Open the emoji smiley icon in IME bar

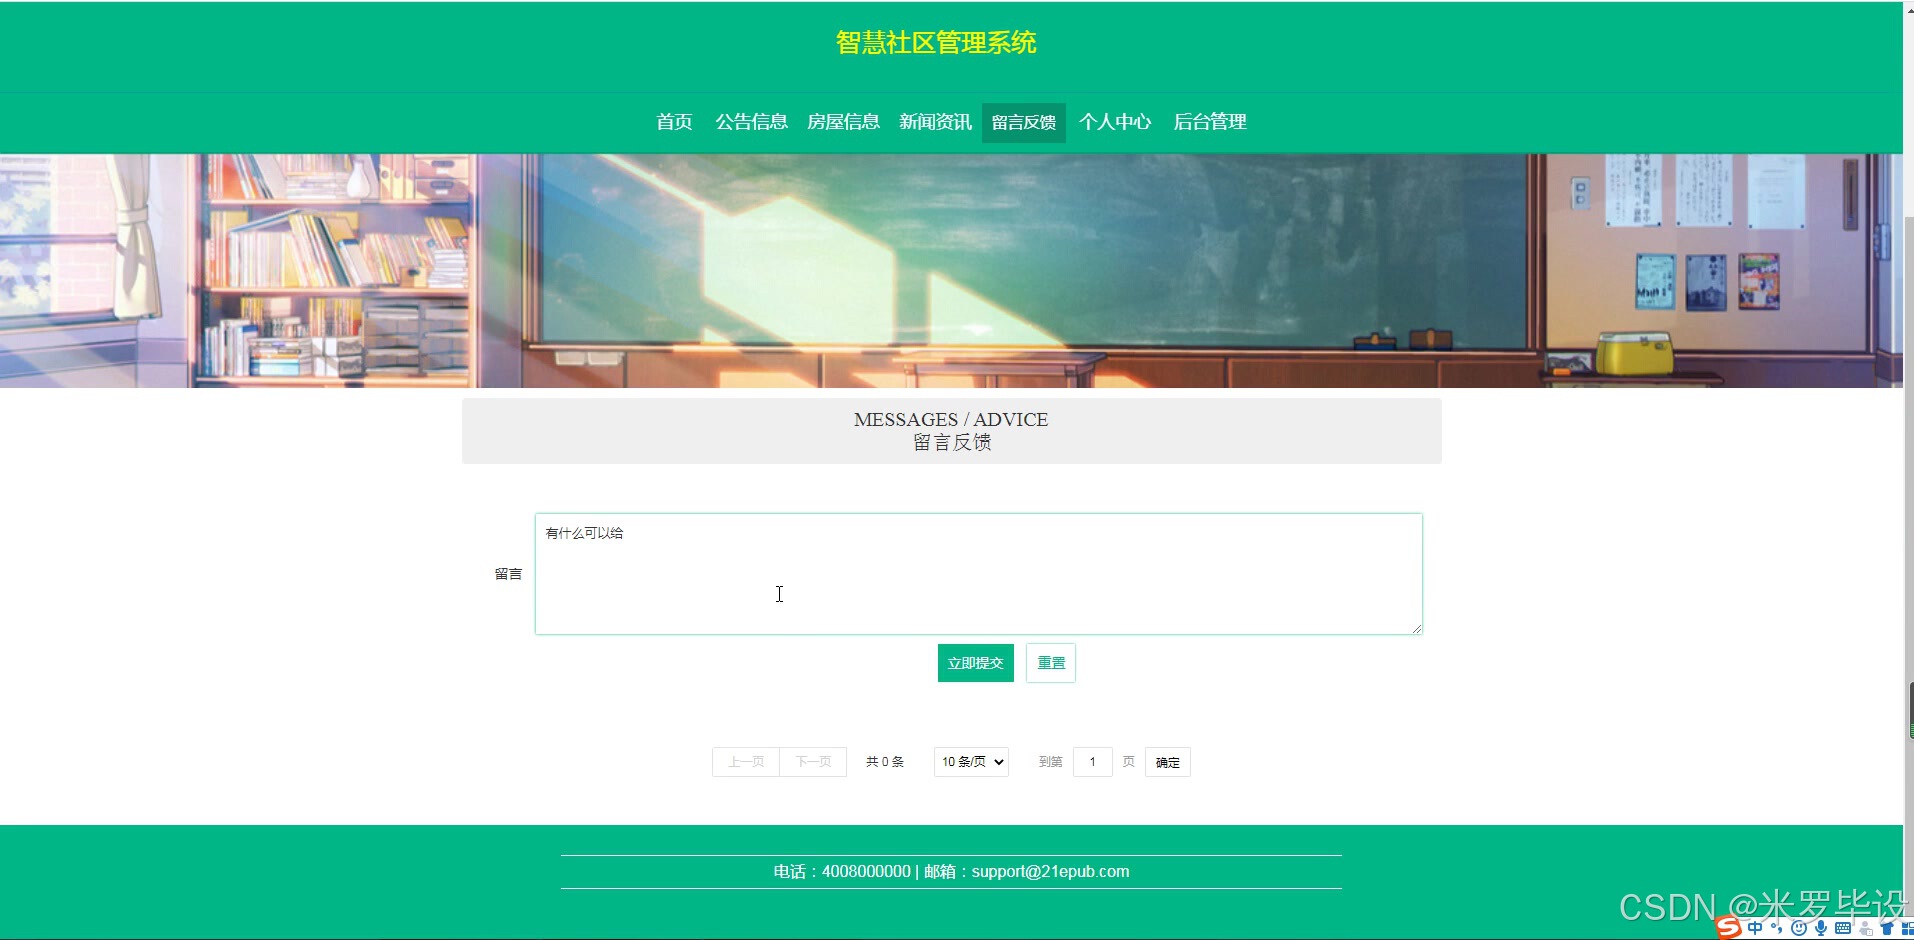pos(1799,928)
